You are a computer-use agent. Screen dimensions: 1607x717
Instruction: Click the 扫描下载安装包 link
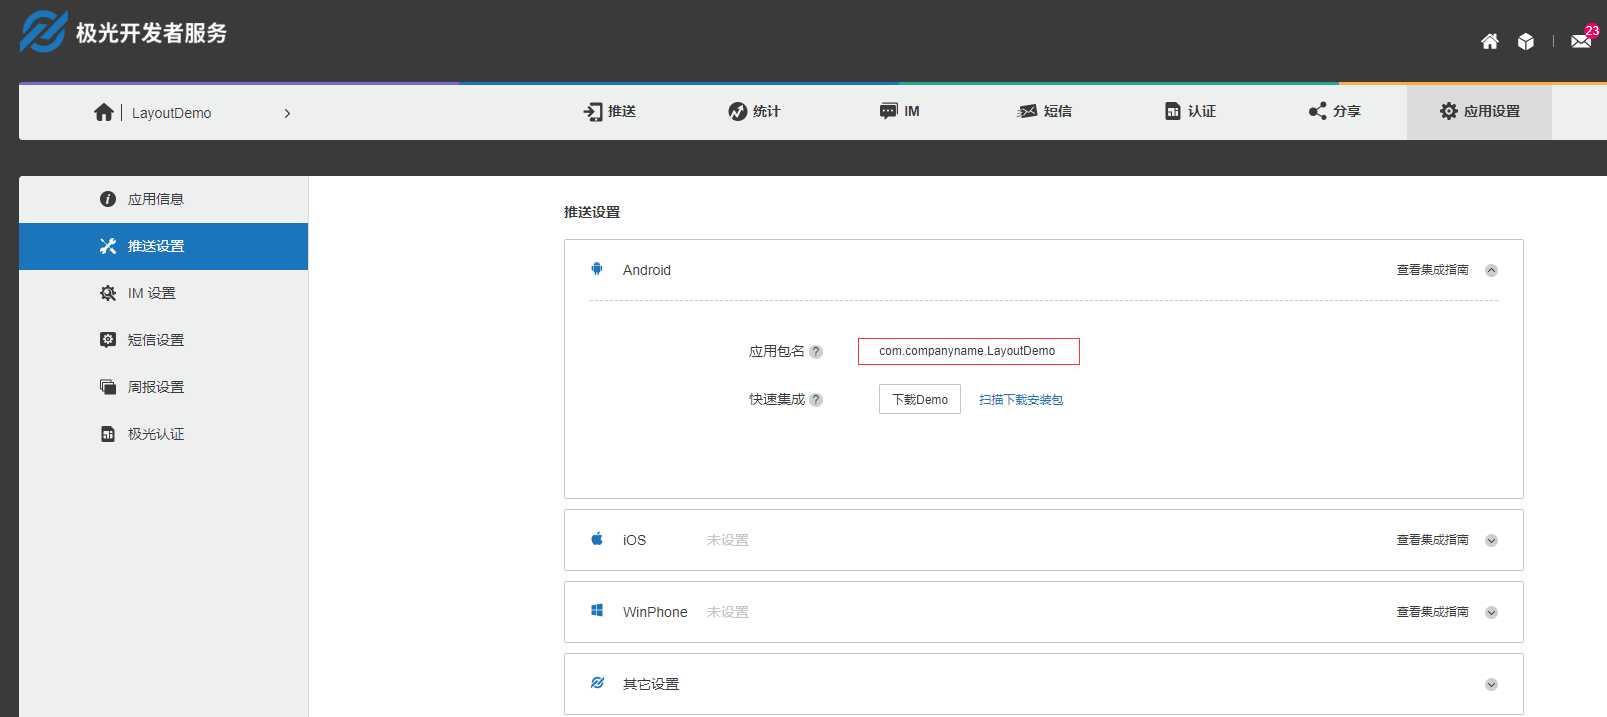point(1021,400)
